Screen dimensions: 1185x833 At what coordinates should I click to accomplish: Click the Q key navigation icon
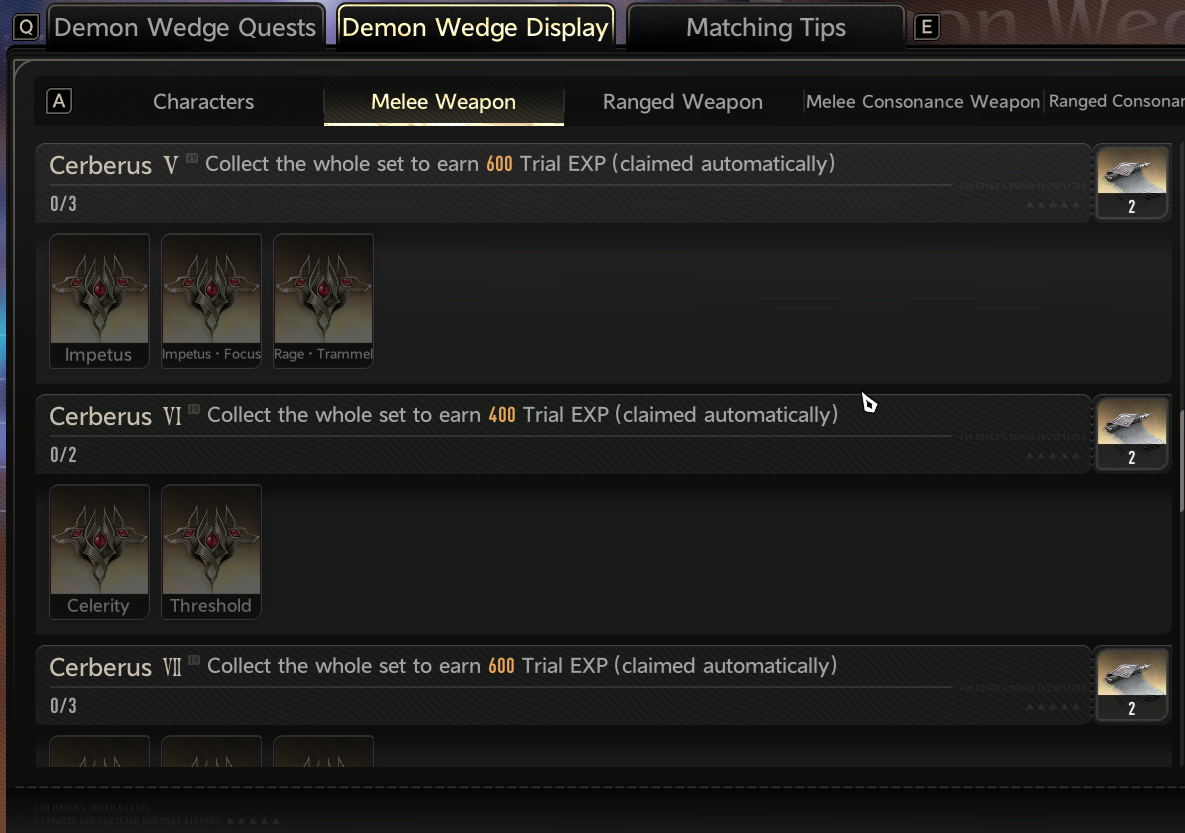coord(26,27)
